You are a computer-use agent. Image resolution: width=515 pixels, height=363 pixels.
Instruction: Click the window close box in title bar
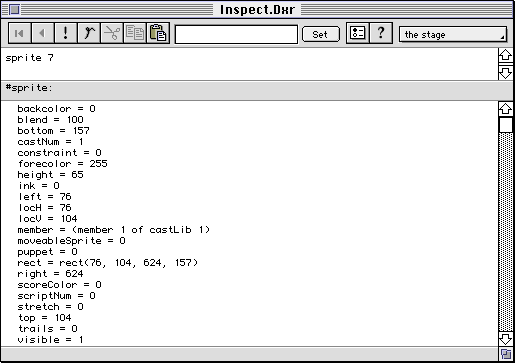coord(14,10)
